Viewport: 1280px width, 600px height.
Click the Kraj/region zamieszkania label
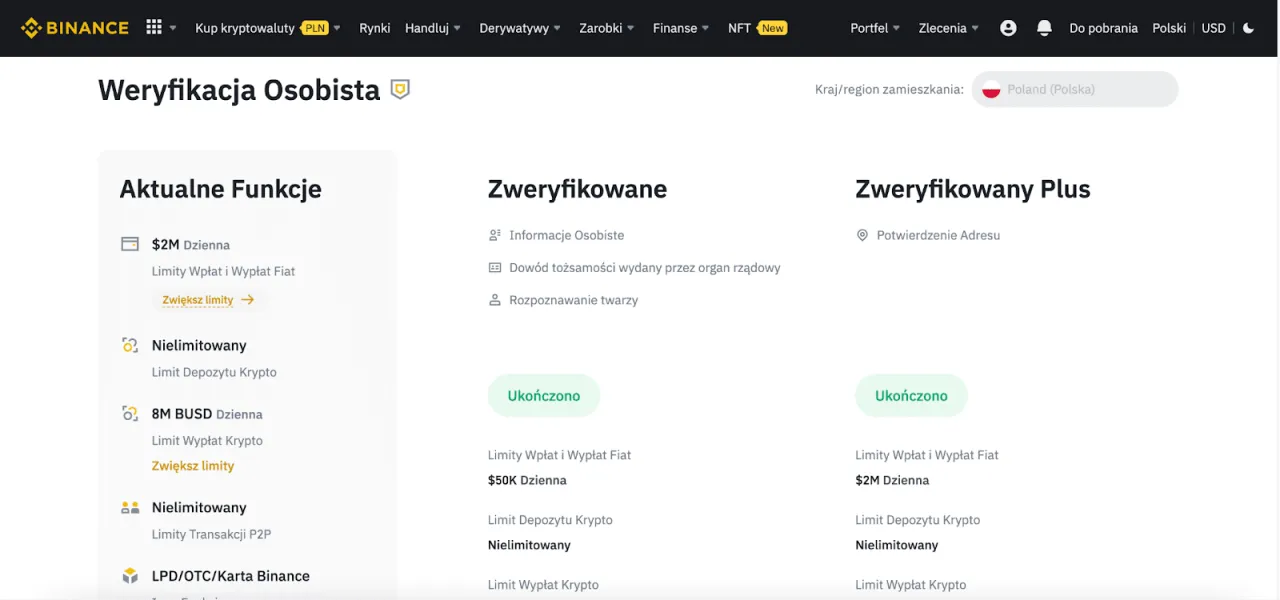pos(889,89)
